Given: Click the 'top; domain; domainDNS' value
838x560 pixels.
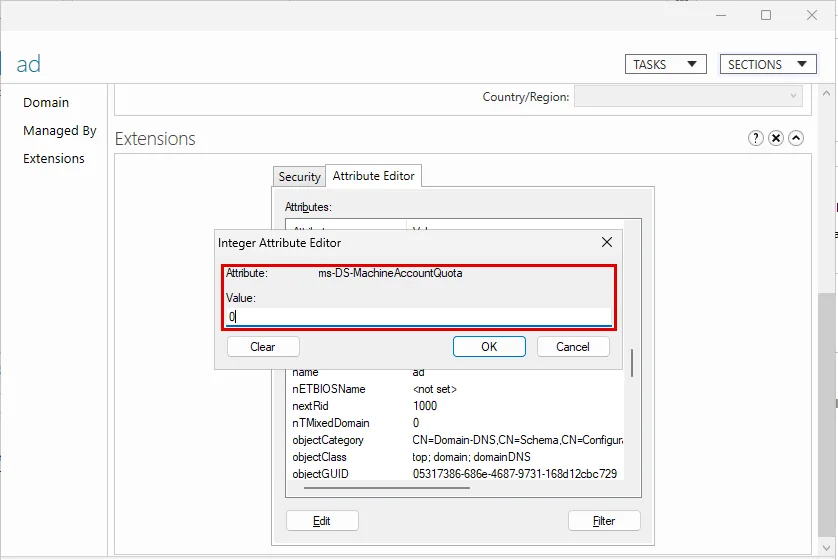Looking at the screenshot, I should (471, 457).
